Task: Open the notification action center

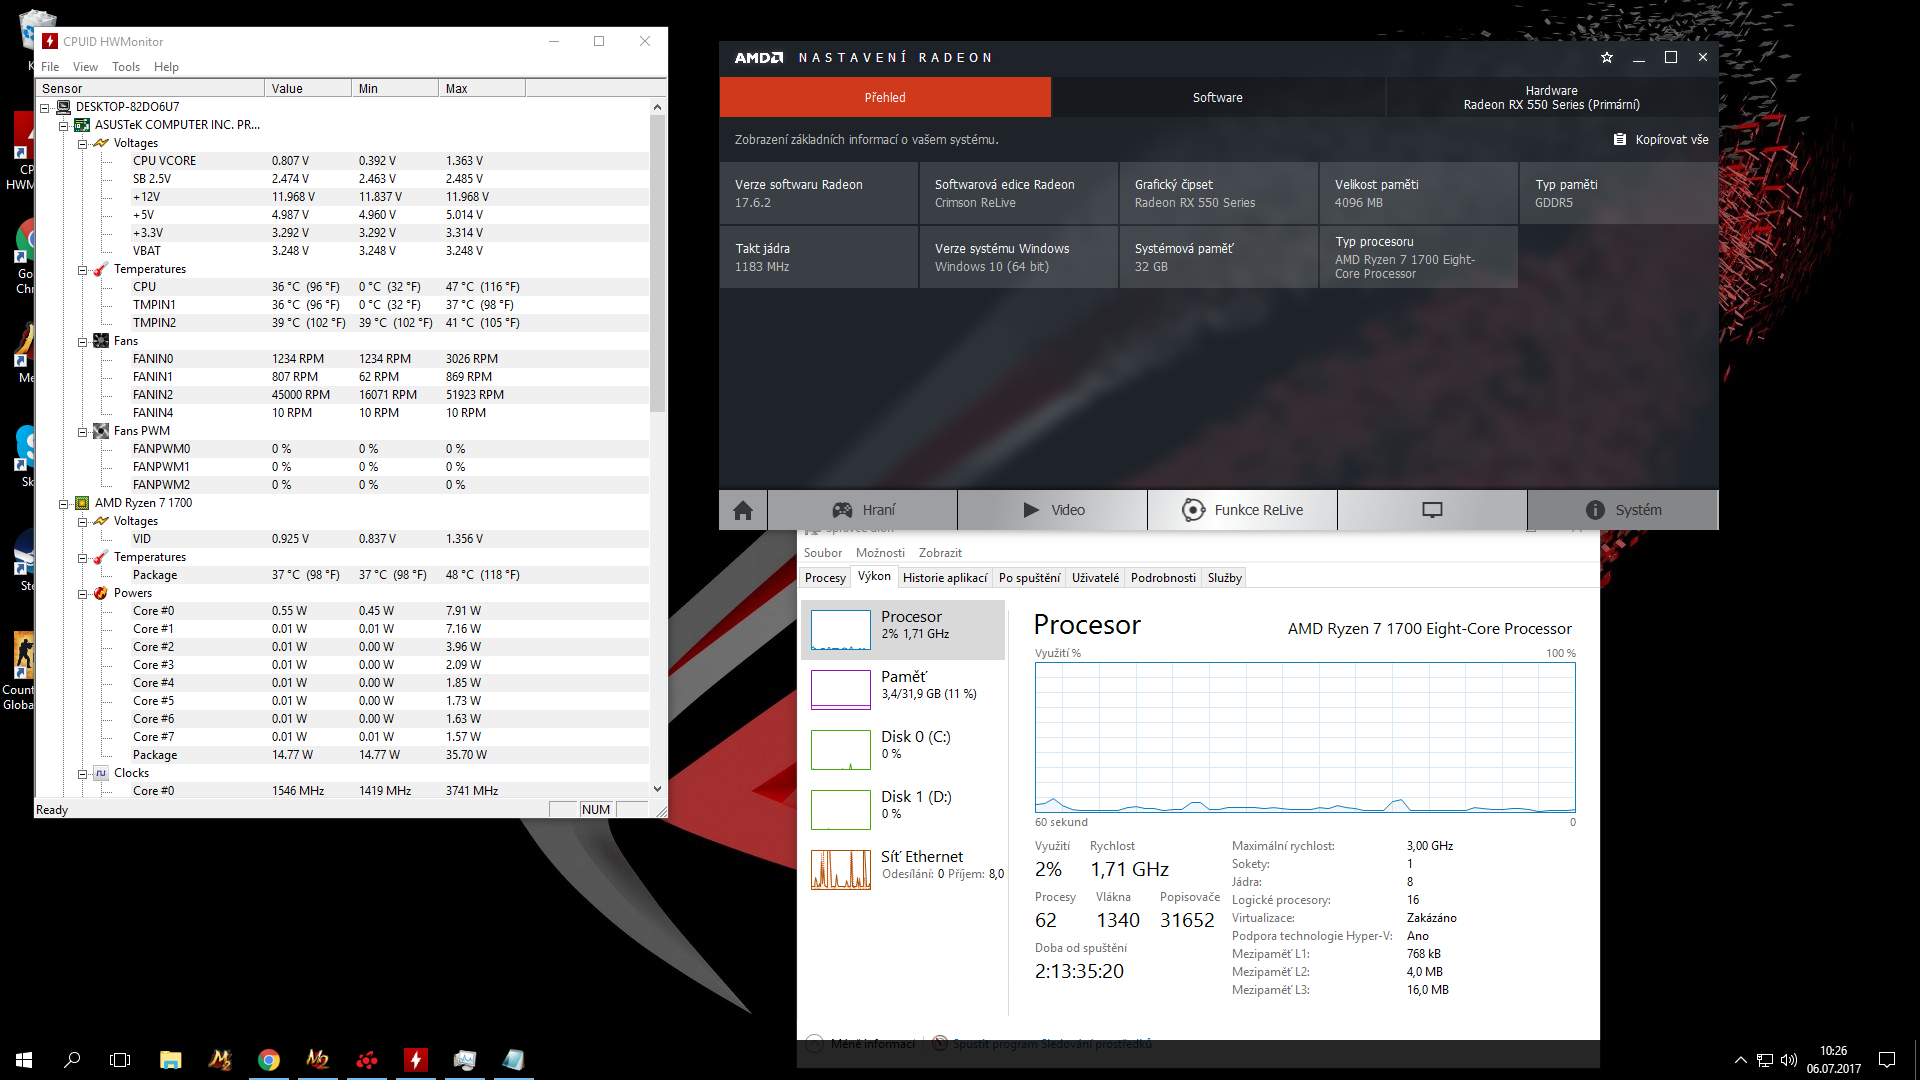Action: (1887, 1060)
